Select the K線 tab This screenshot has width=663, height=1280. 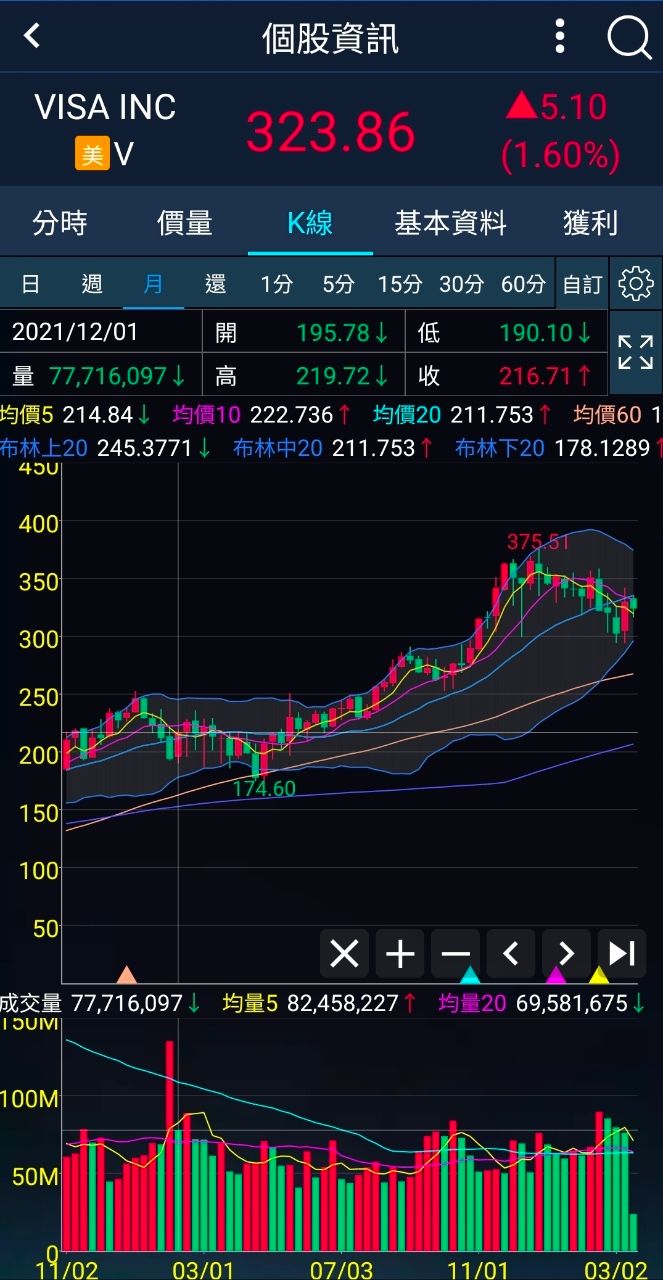(x=310, y=222)
